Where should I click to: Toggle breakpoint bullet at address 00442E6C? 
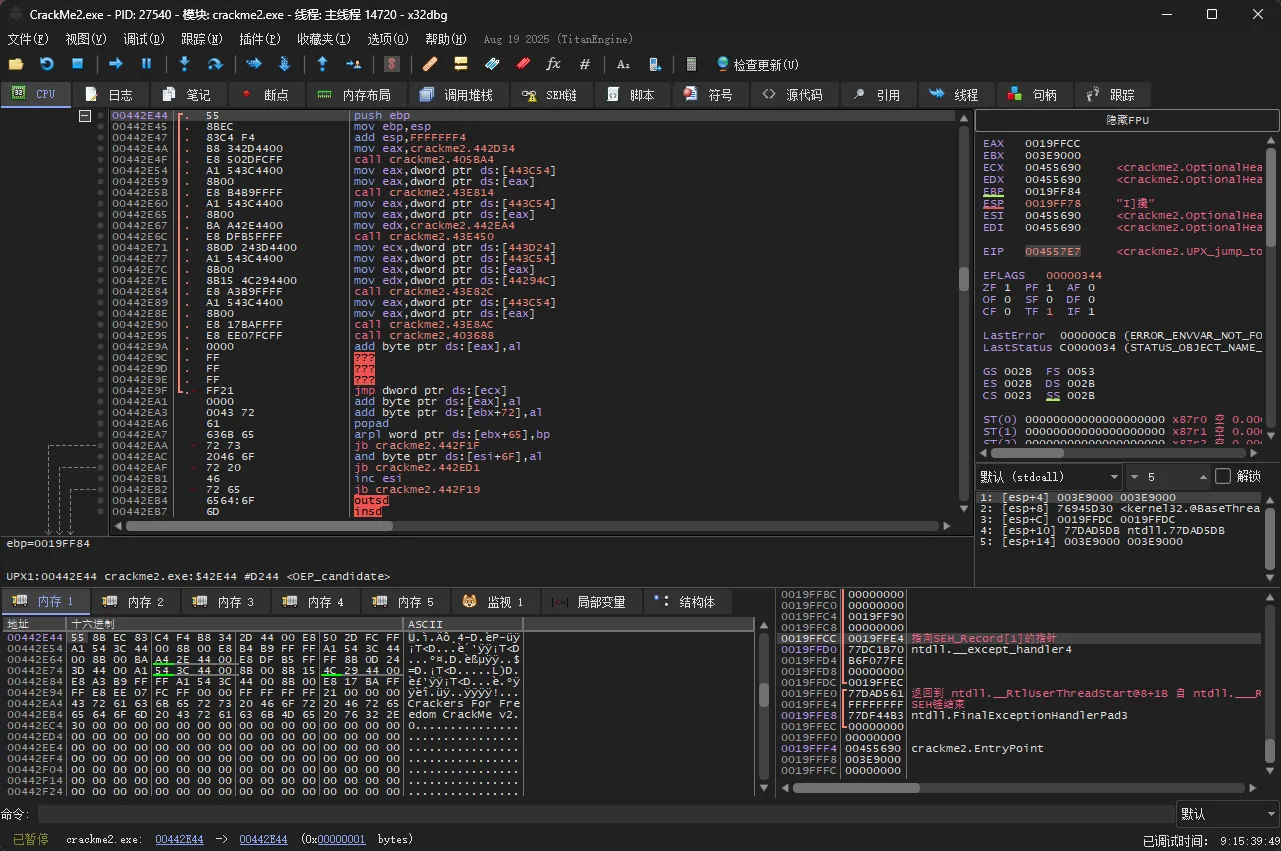[102, 237]
